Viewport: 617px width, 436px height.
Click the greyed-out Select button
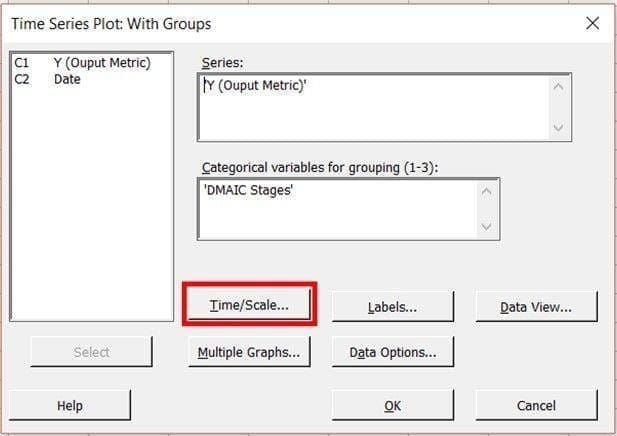click(91, 352)
